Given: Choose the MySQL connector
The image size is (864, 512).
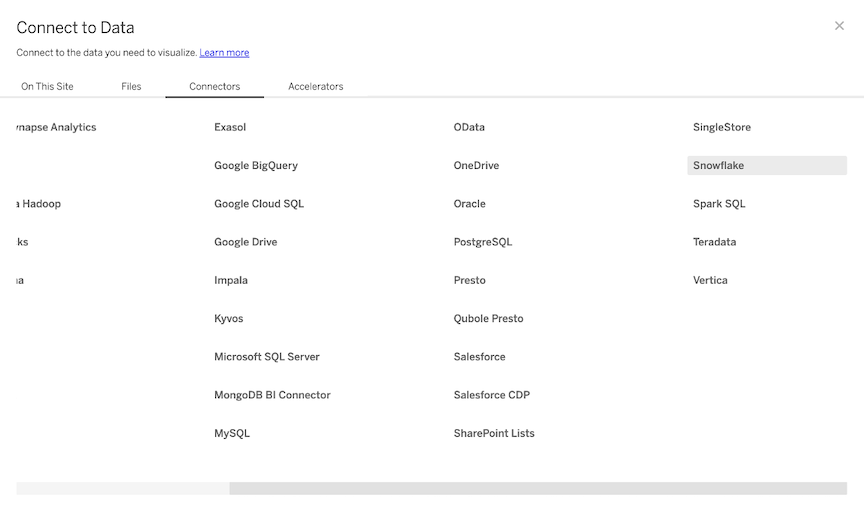Looking at the screenshot, I should click(232, 434).
